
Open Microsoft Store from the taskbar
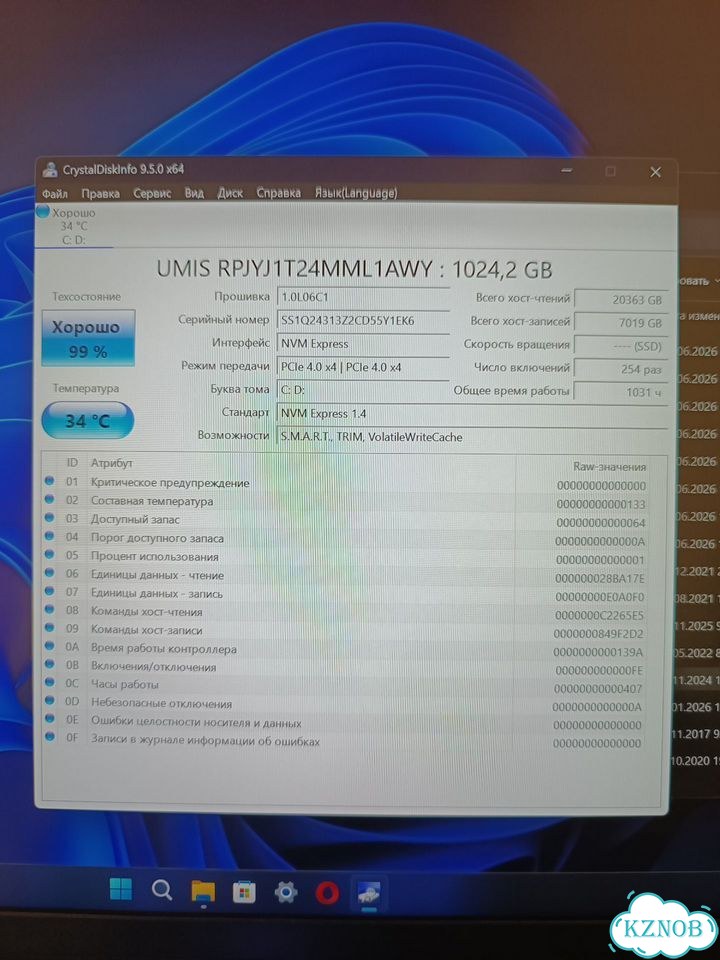click(x=244, y=893)
